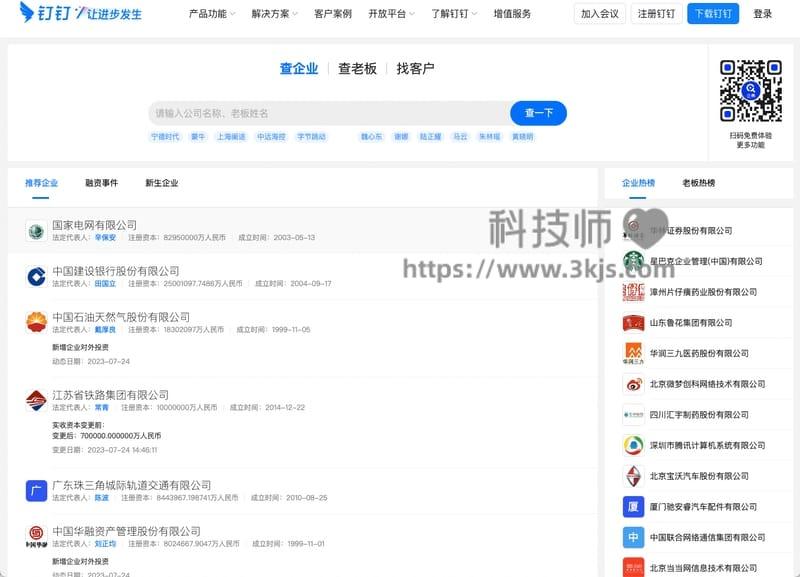Click 北京宝沃汽车 logo in hot list
800x577 pixels.
(633, 476)
